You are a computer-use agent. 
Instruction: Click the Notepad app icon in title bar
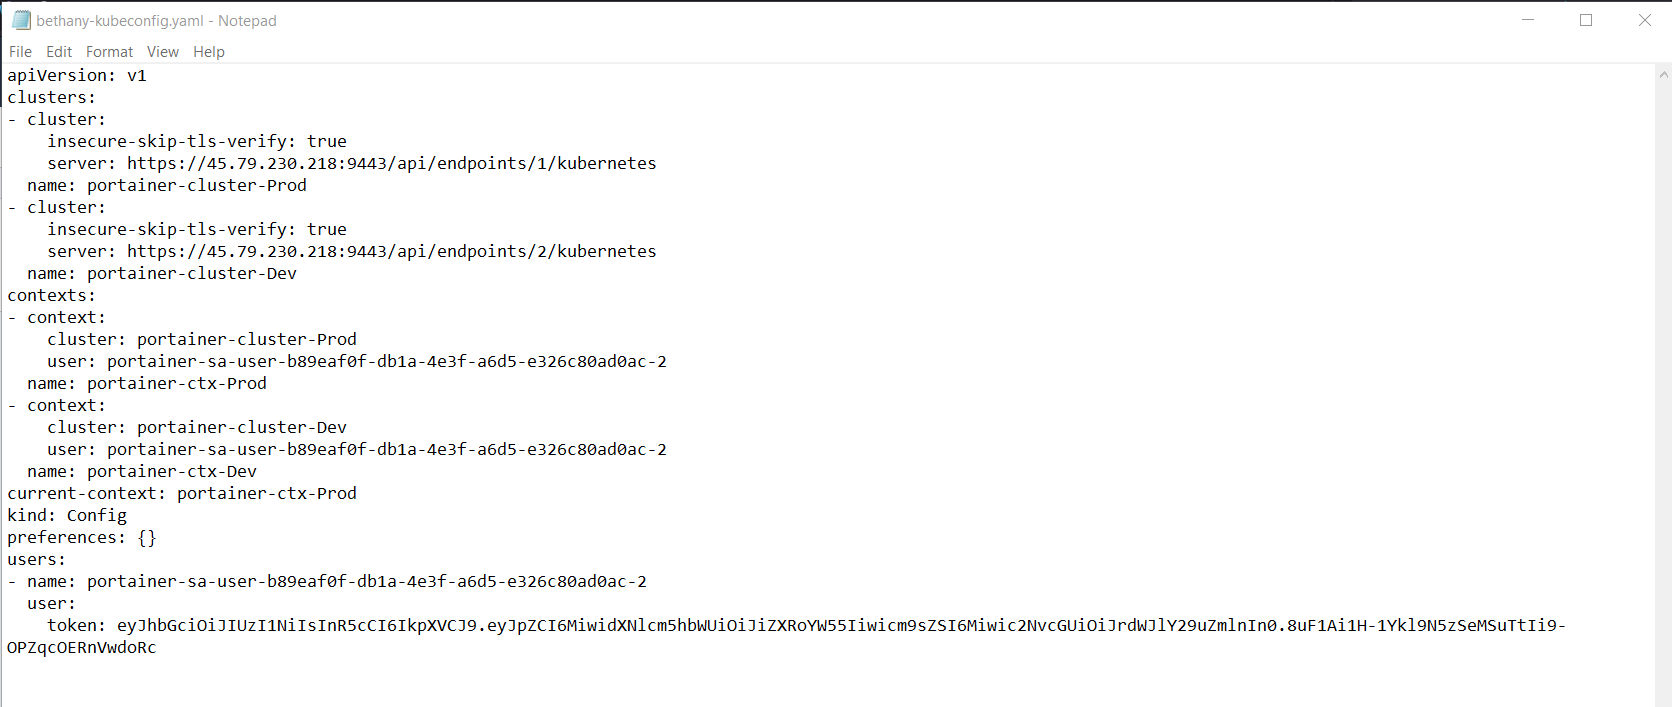coord(21,20)
